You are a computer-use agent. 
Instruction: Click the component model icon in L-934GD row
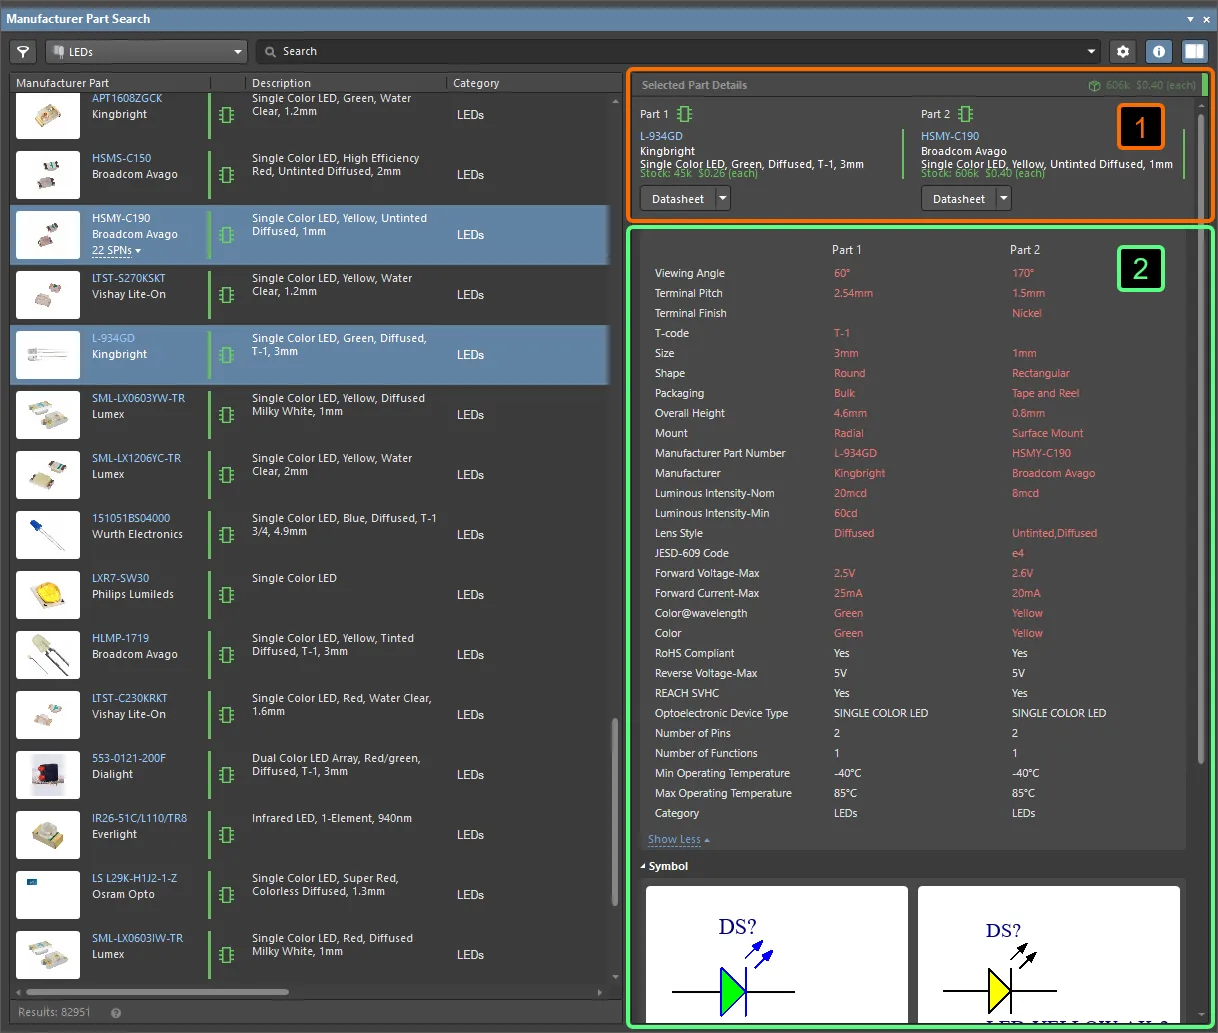click(x=227, y=355)
